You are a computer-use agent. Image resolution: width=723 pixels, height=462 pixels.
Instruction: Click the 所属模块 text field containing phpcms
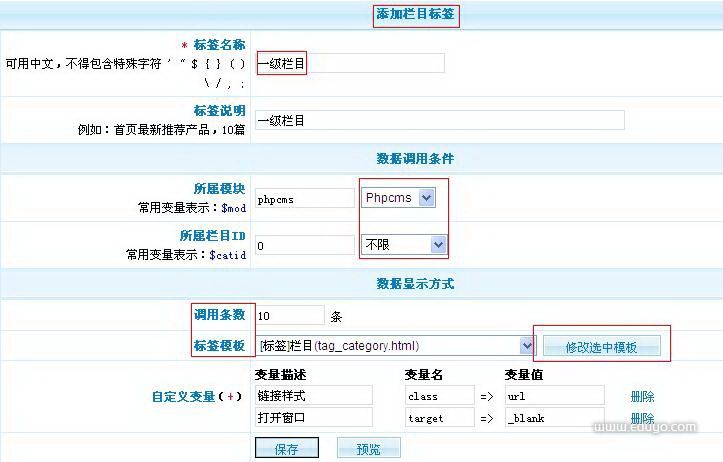point(304,198)
